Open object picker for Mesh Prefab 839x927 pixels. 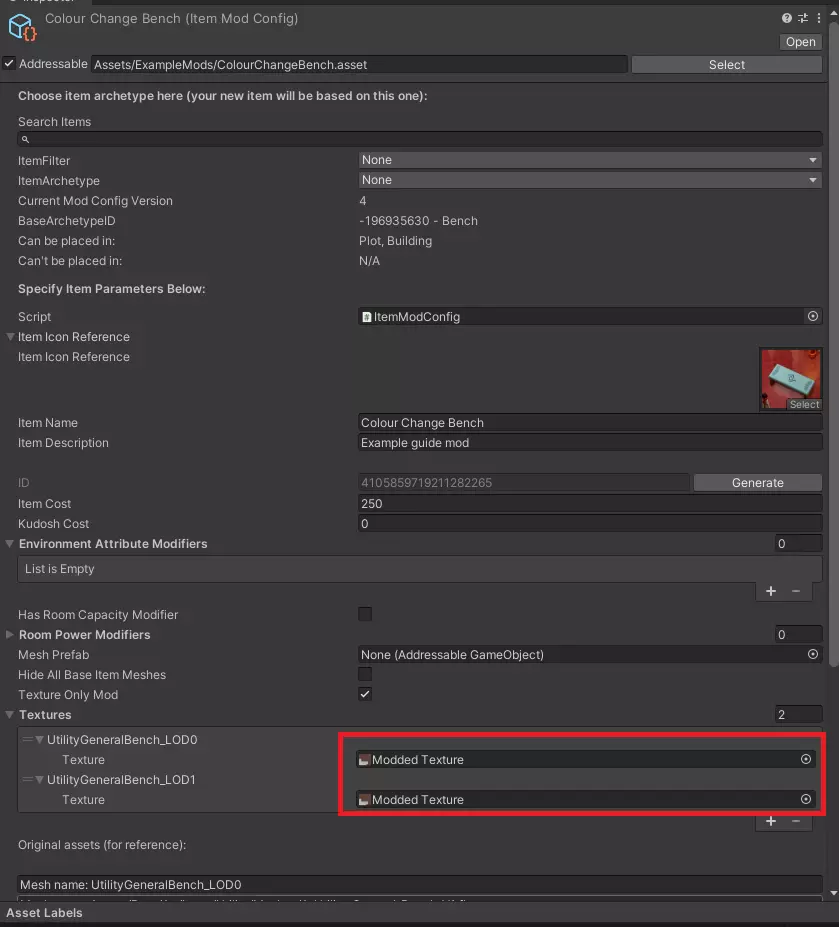813,654
